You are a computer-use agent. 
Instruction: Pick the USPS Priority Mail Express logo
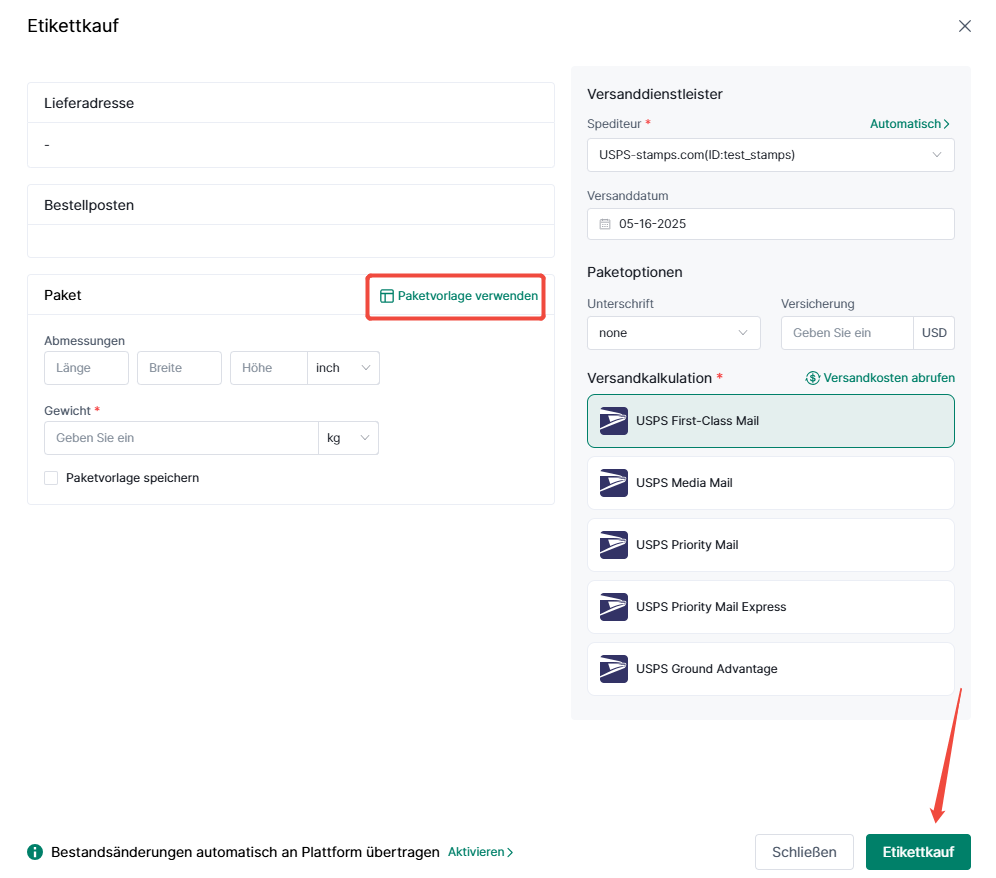tap(614, 607)
